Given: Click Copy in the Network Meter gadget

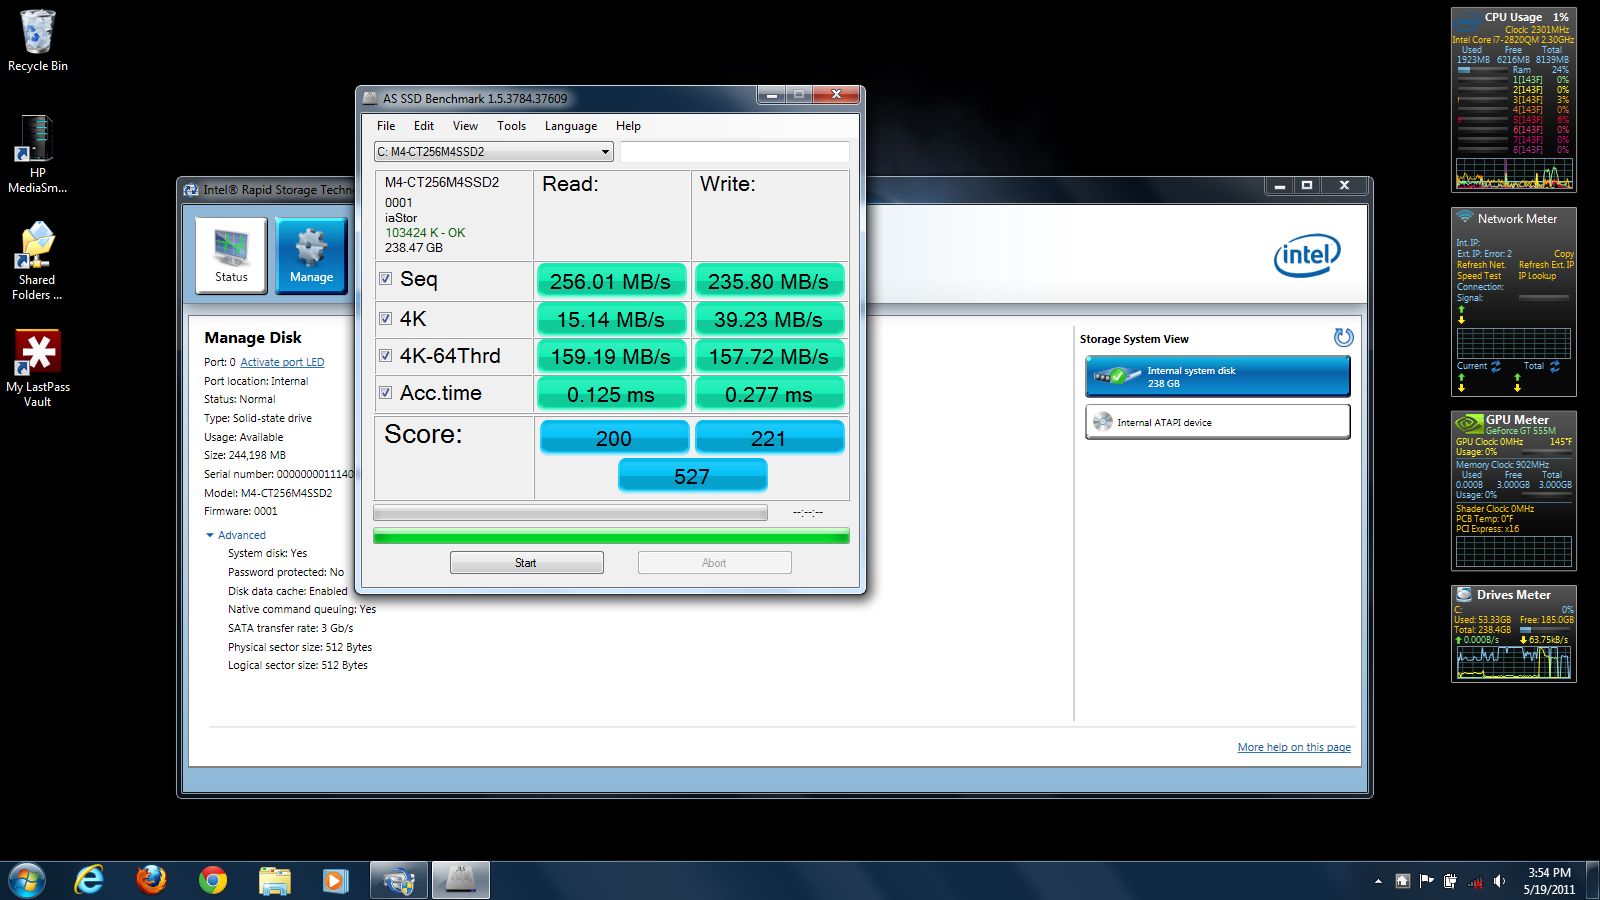Looking at the screenshot, I should (1564, 254).
